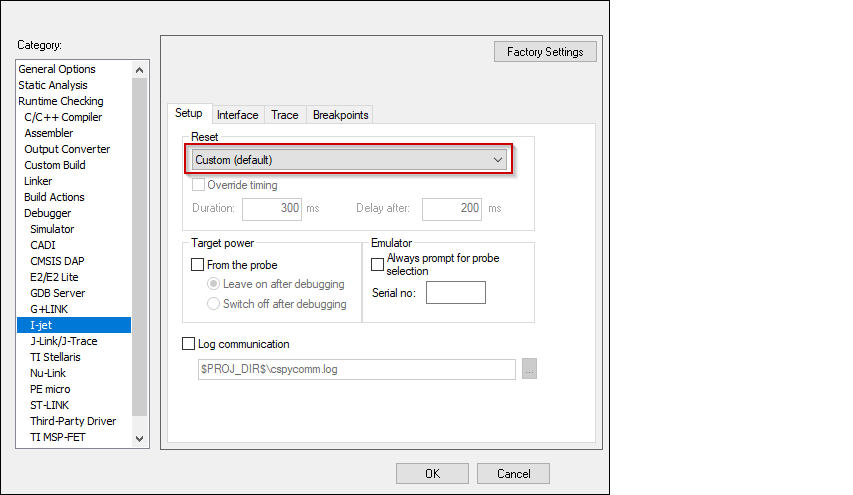Click the Serial no input field

(455, 292)
